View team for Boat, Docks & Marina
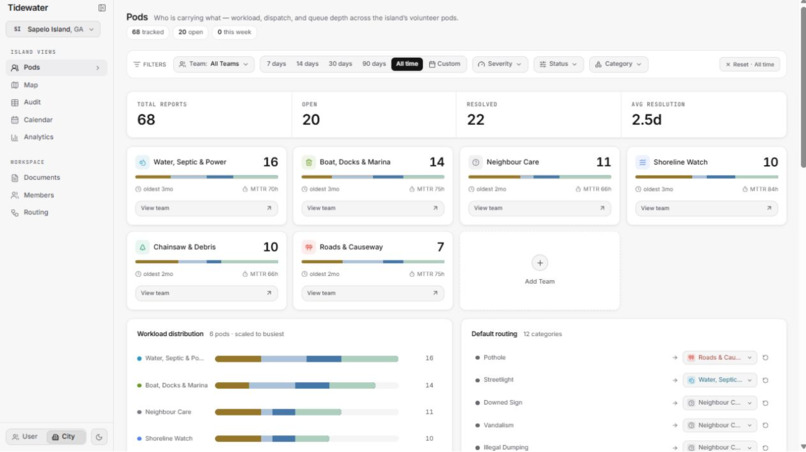 point(373,208)
